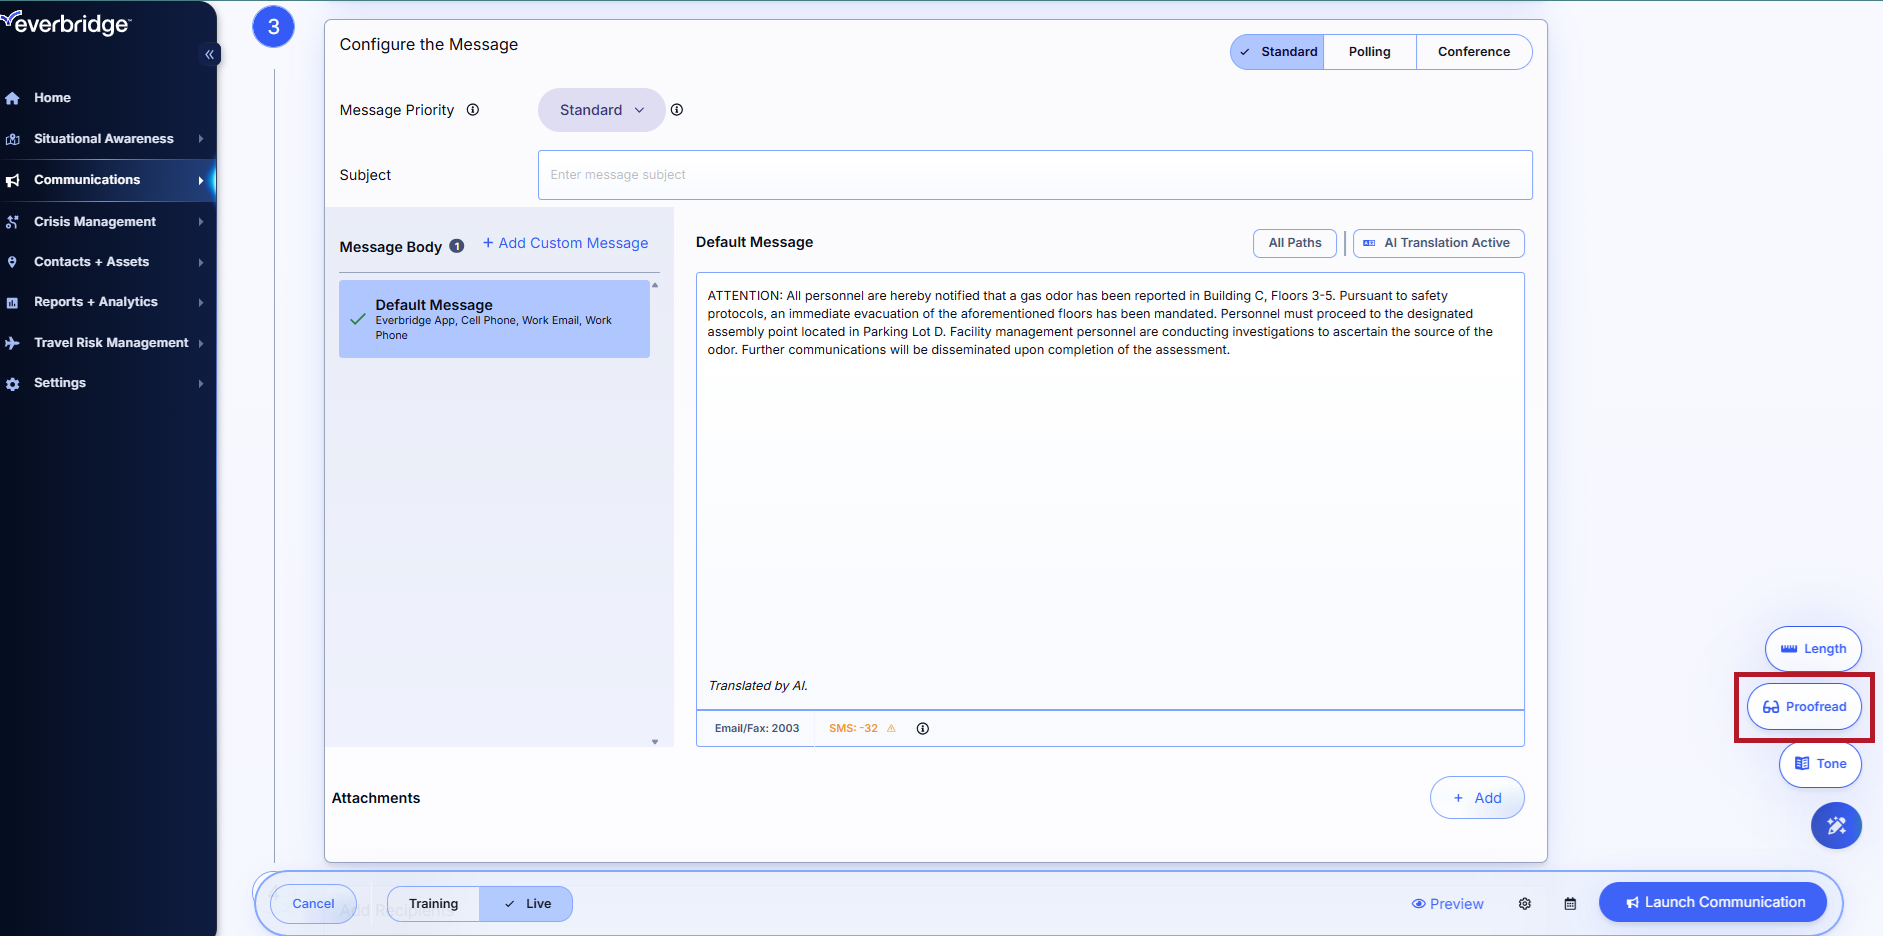The image size is (1883, 941).
Task: Click the Subject input field
Action: [x=1034, y=175]
